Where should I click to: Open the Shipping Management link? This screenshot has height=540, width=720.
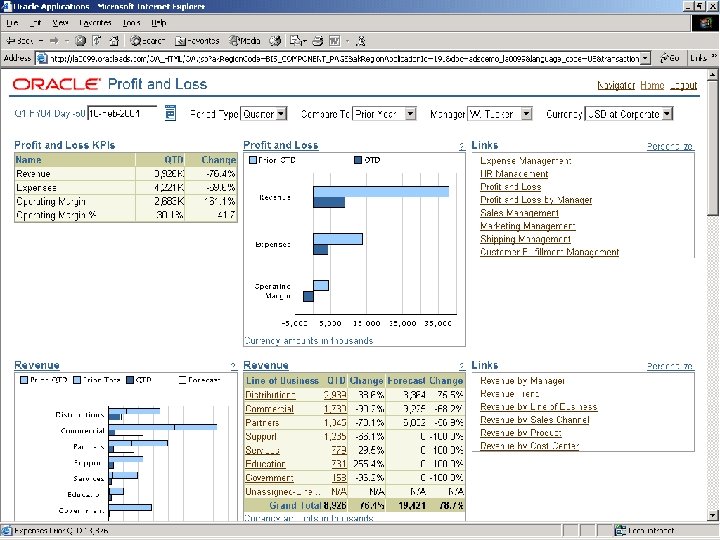[525, 239]
